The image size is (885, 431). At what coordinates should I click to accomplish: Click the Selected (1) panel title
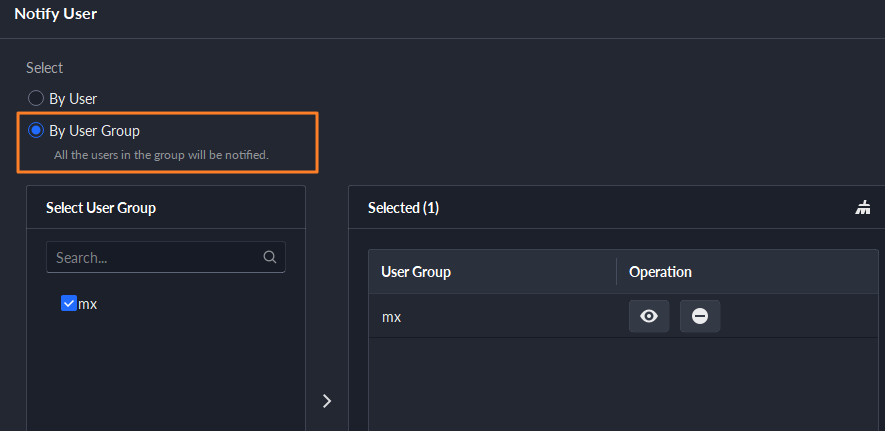pyautogui.click(x=403, y=208)
